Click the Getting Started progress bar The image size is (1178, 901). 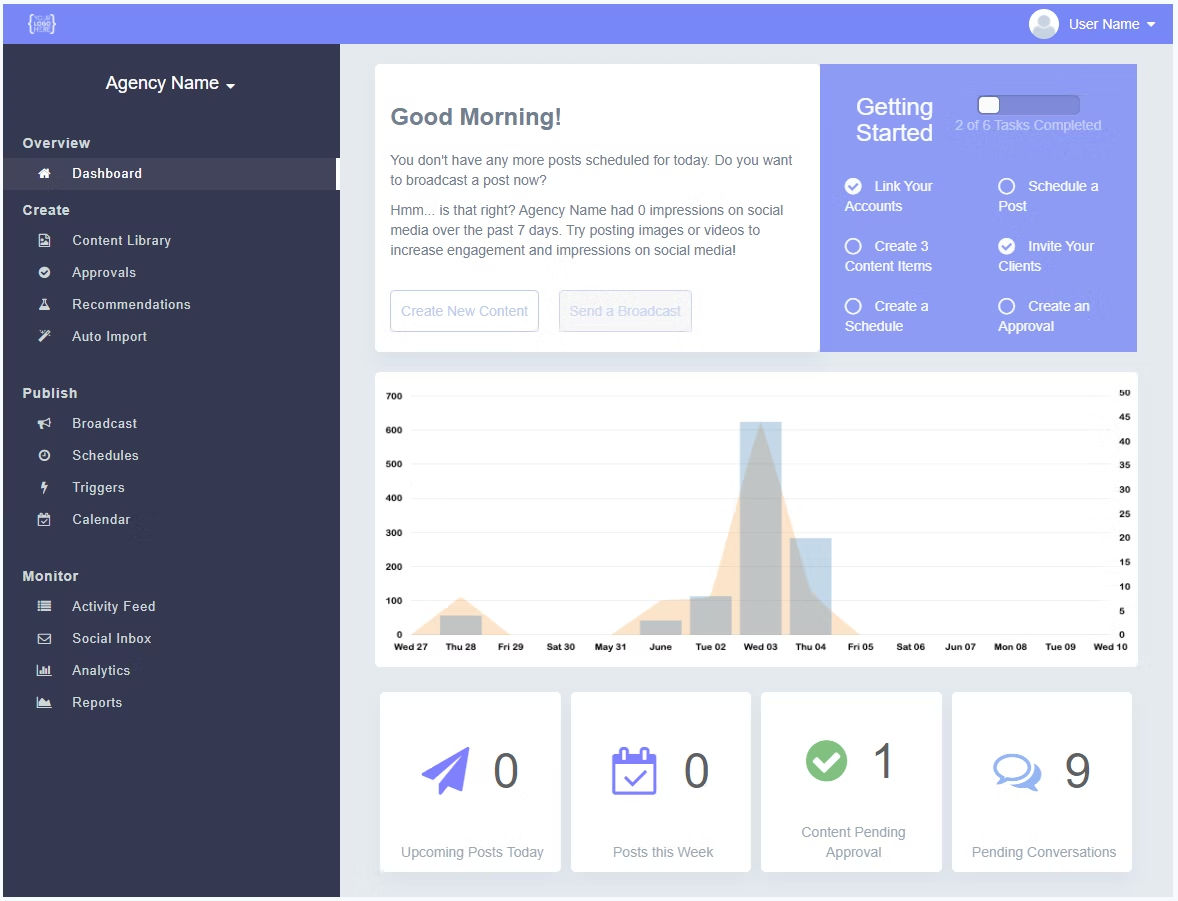click(x=1028, y=104)
